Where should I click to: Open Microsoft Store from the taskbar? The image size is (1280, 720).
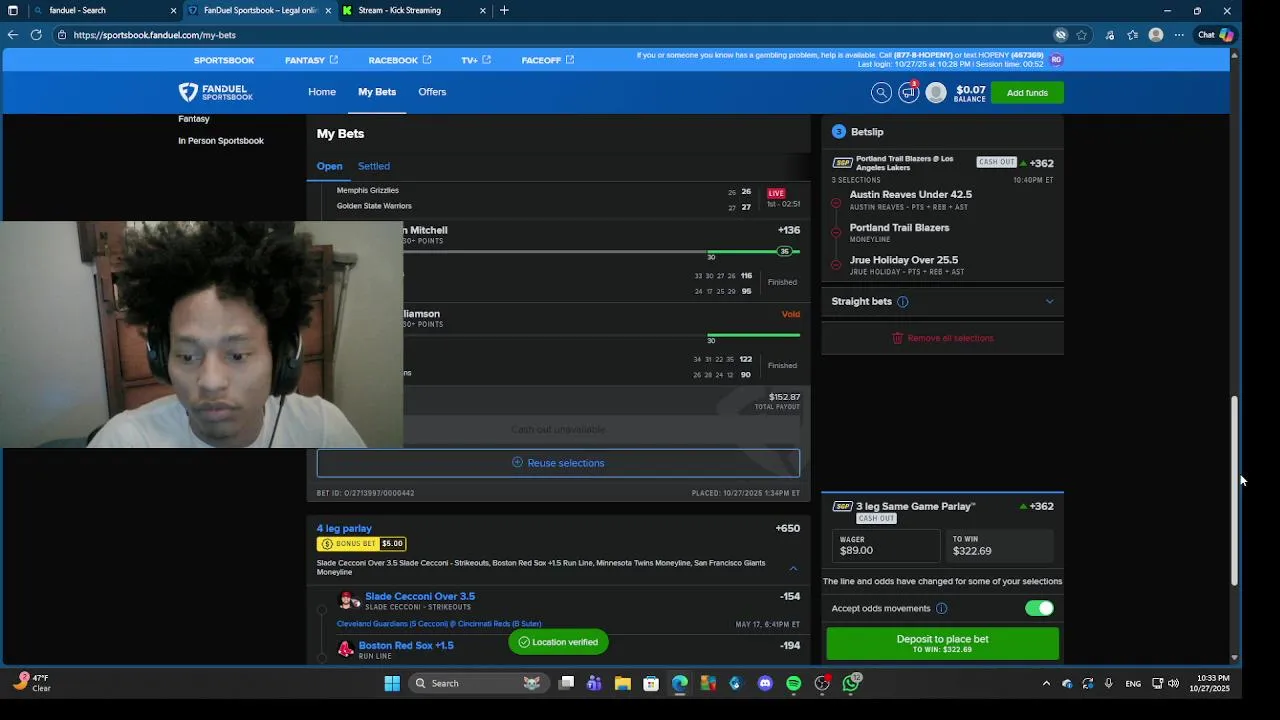pos(651,683)
